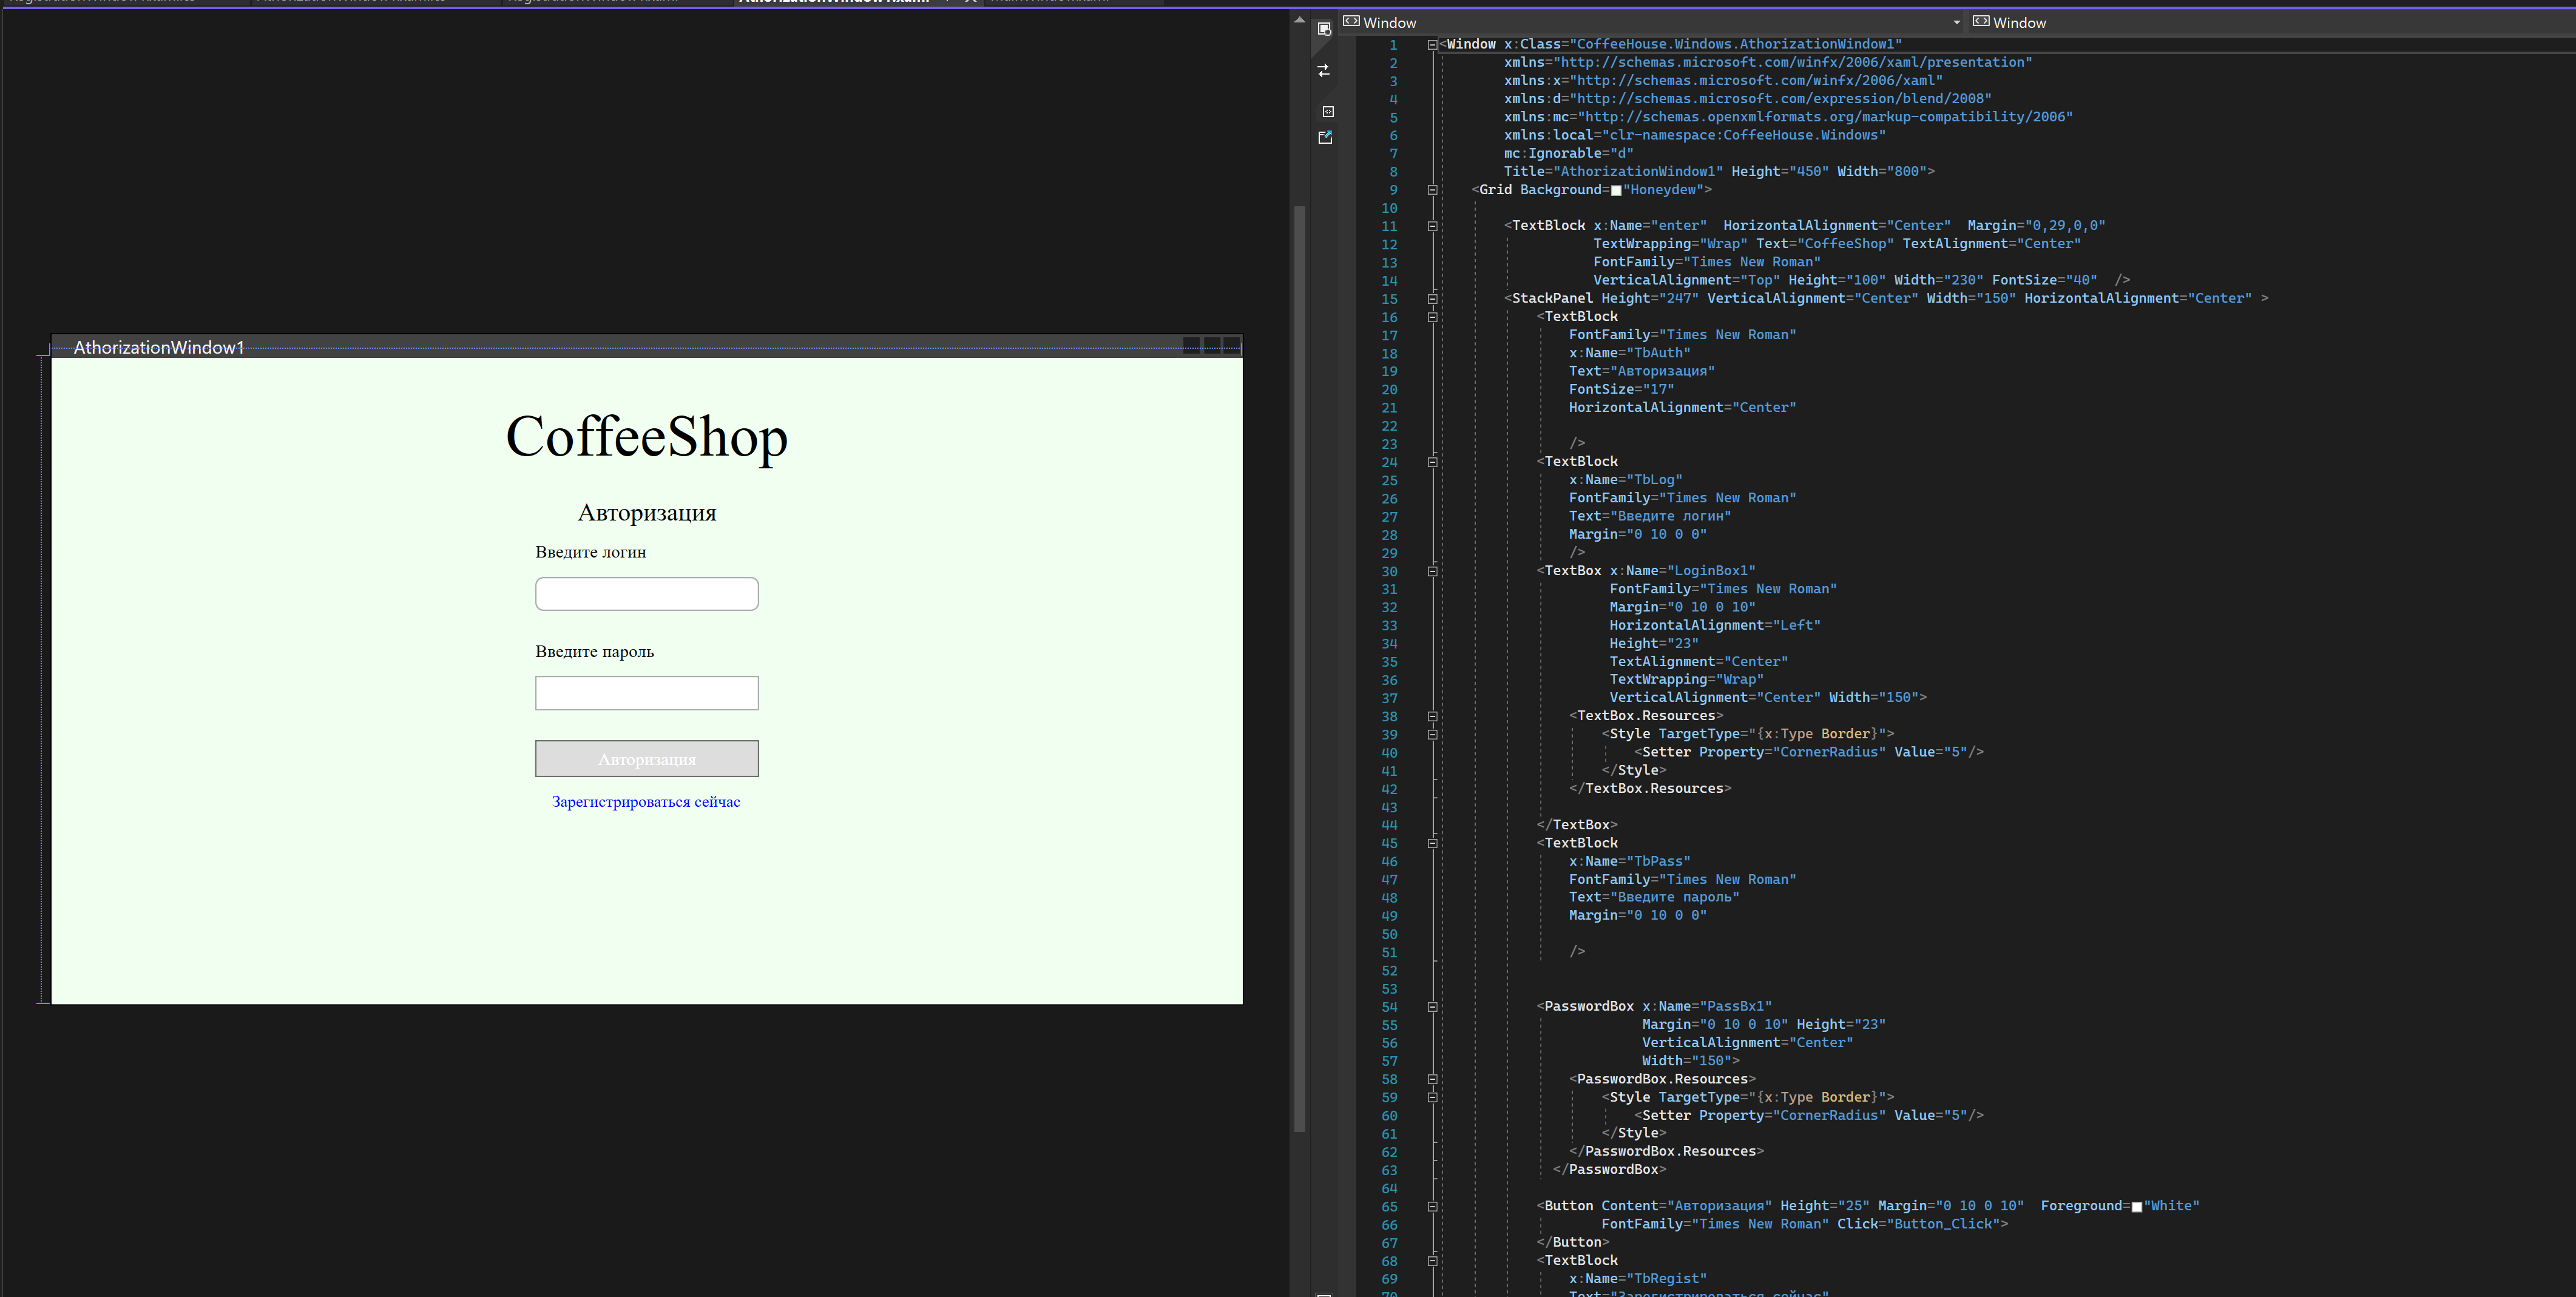Screen dimensions: 2576x1297
Task: Pop out the XAML editor using the new-window icon
Action: point(1325,137)
